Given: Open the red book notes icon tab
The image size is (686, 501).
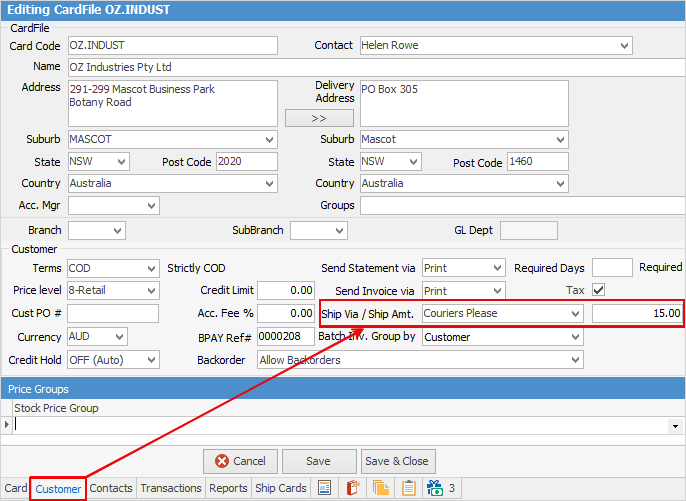Looking at the screenshot, I should coord(353,487).
